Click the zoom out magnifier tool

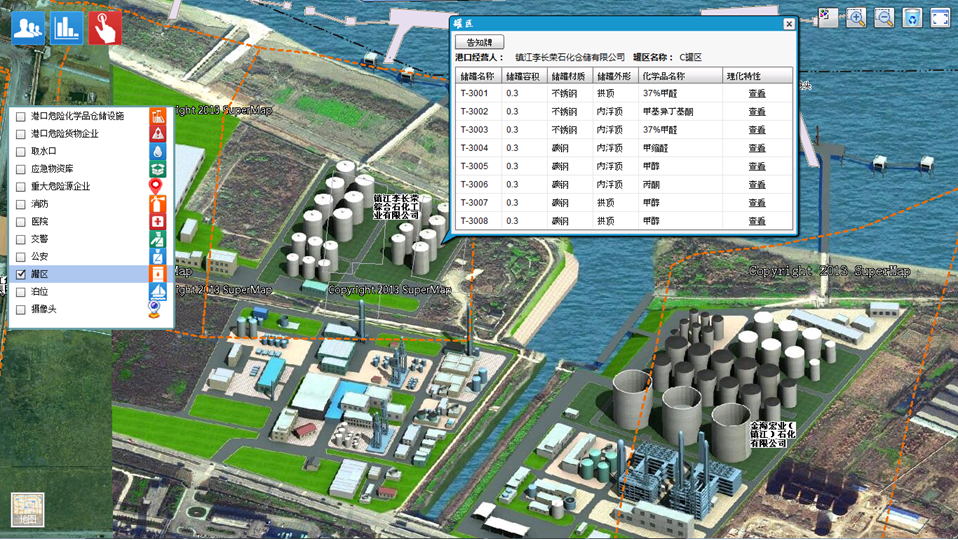click(884, 17)
